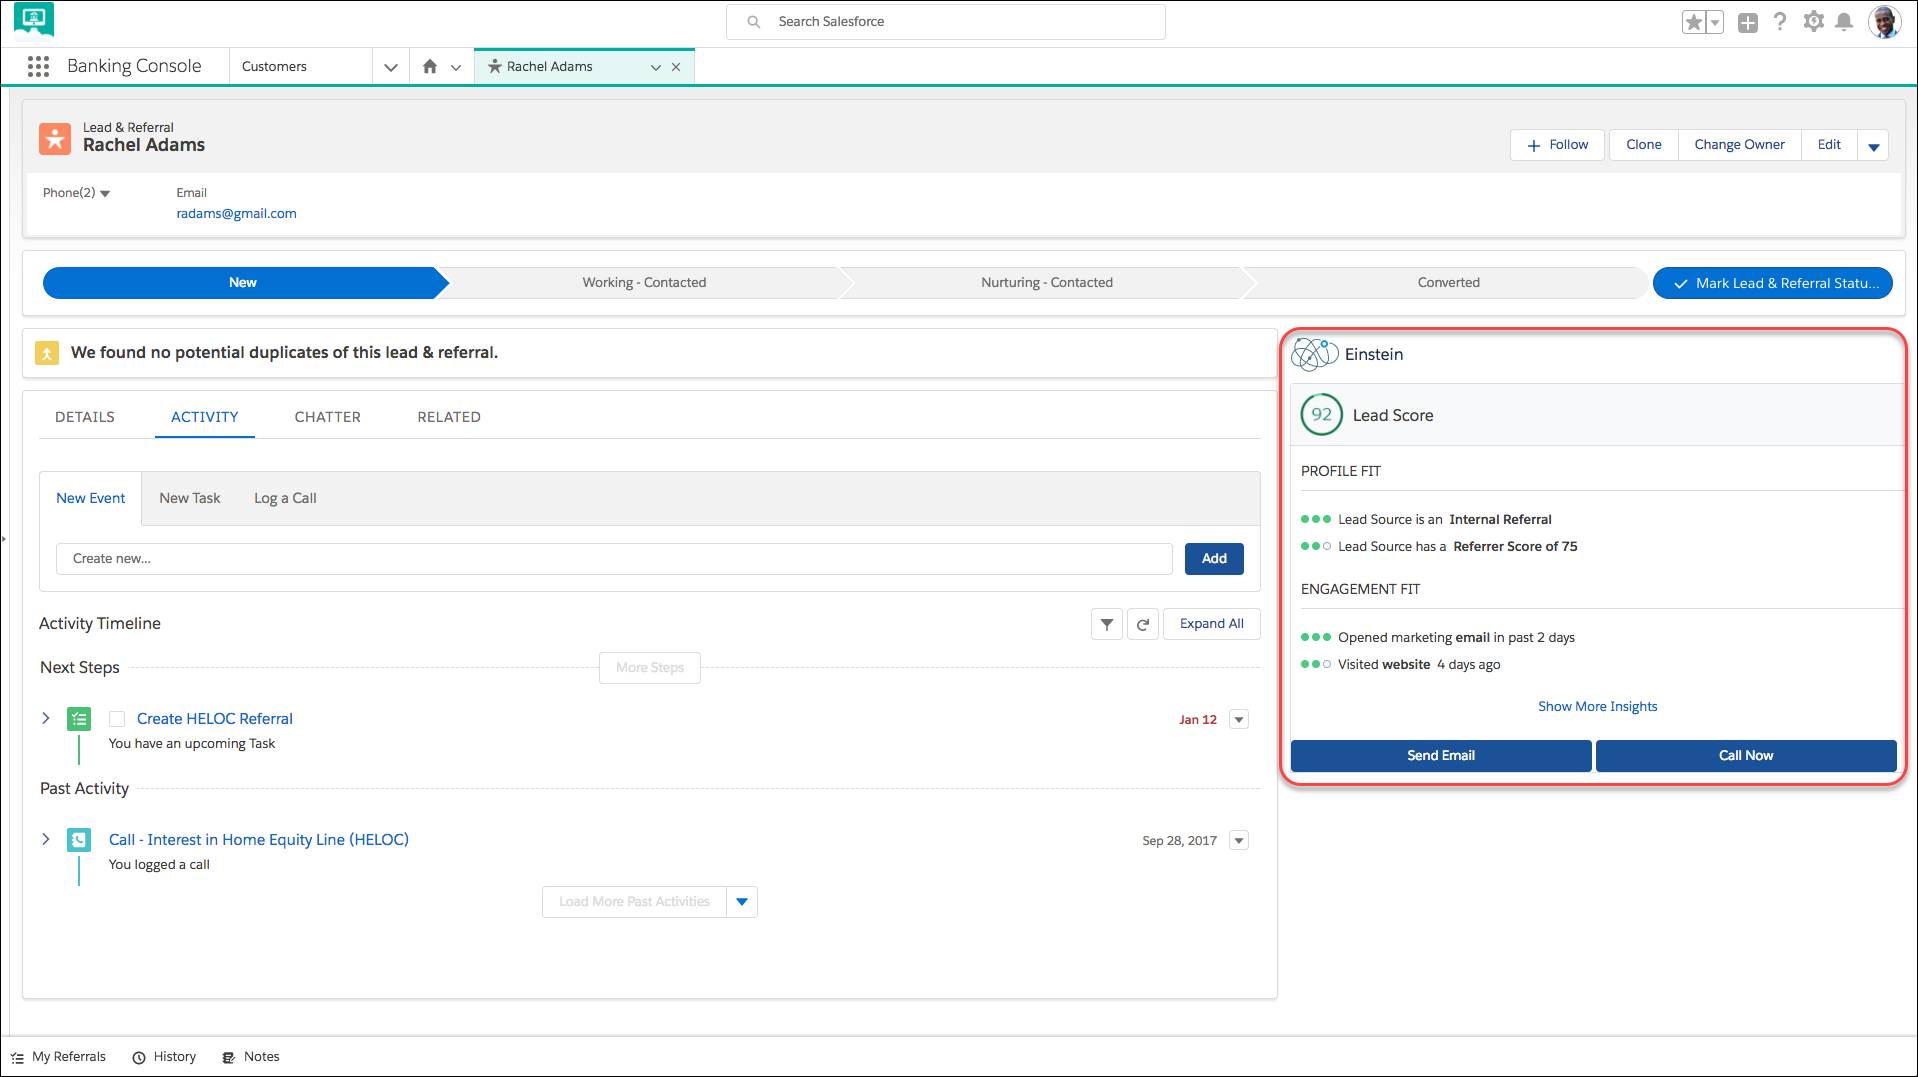Click the Banking Console logo icon
This screenshot has width=1918, height=1077.
34,19
